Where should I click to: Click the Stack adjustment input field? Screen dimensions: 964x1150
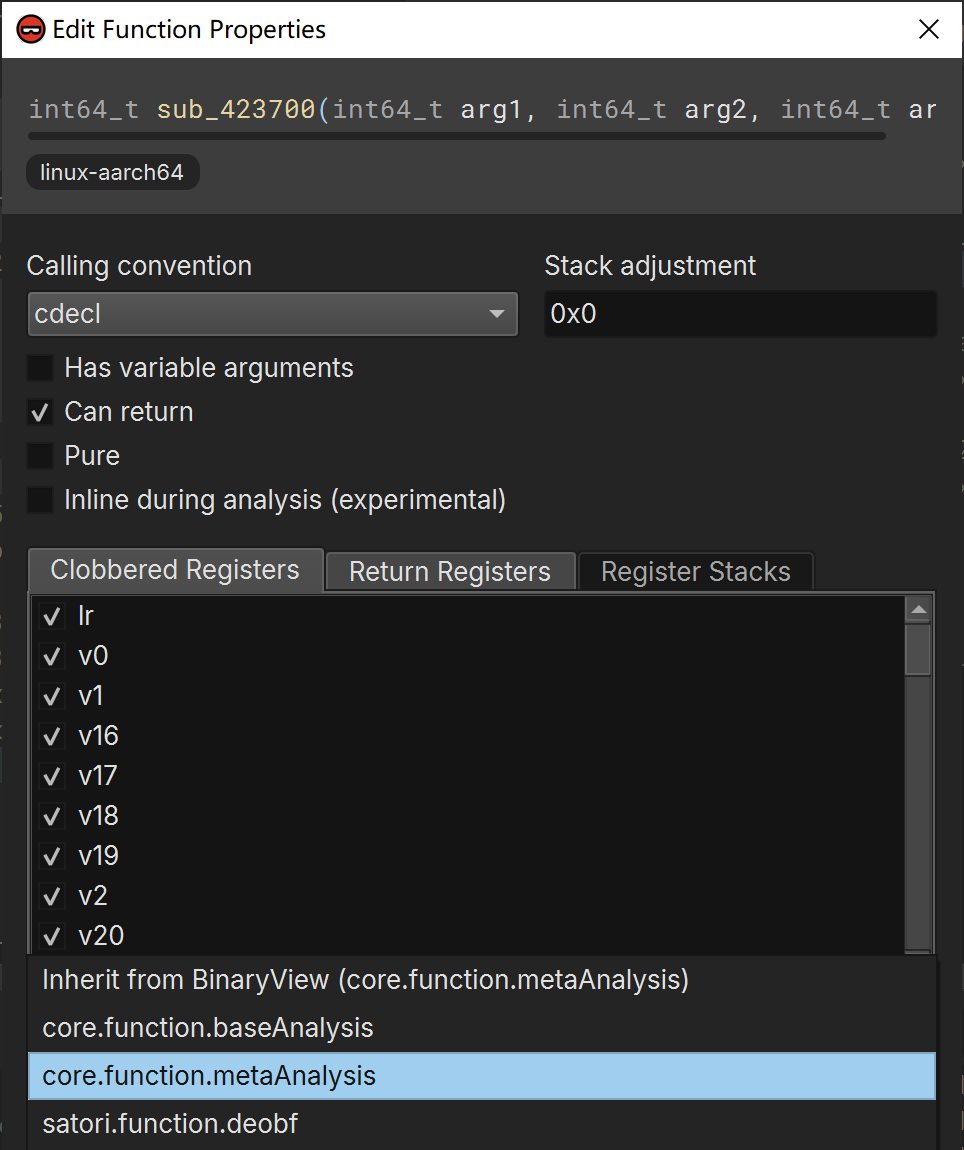[740, 314]
